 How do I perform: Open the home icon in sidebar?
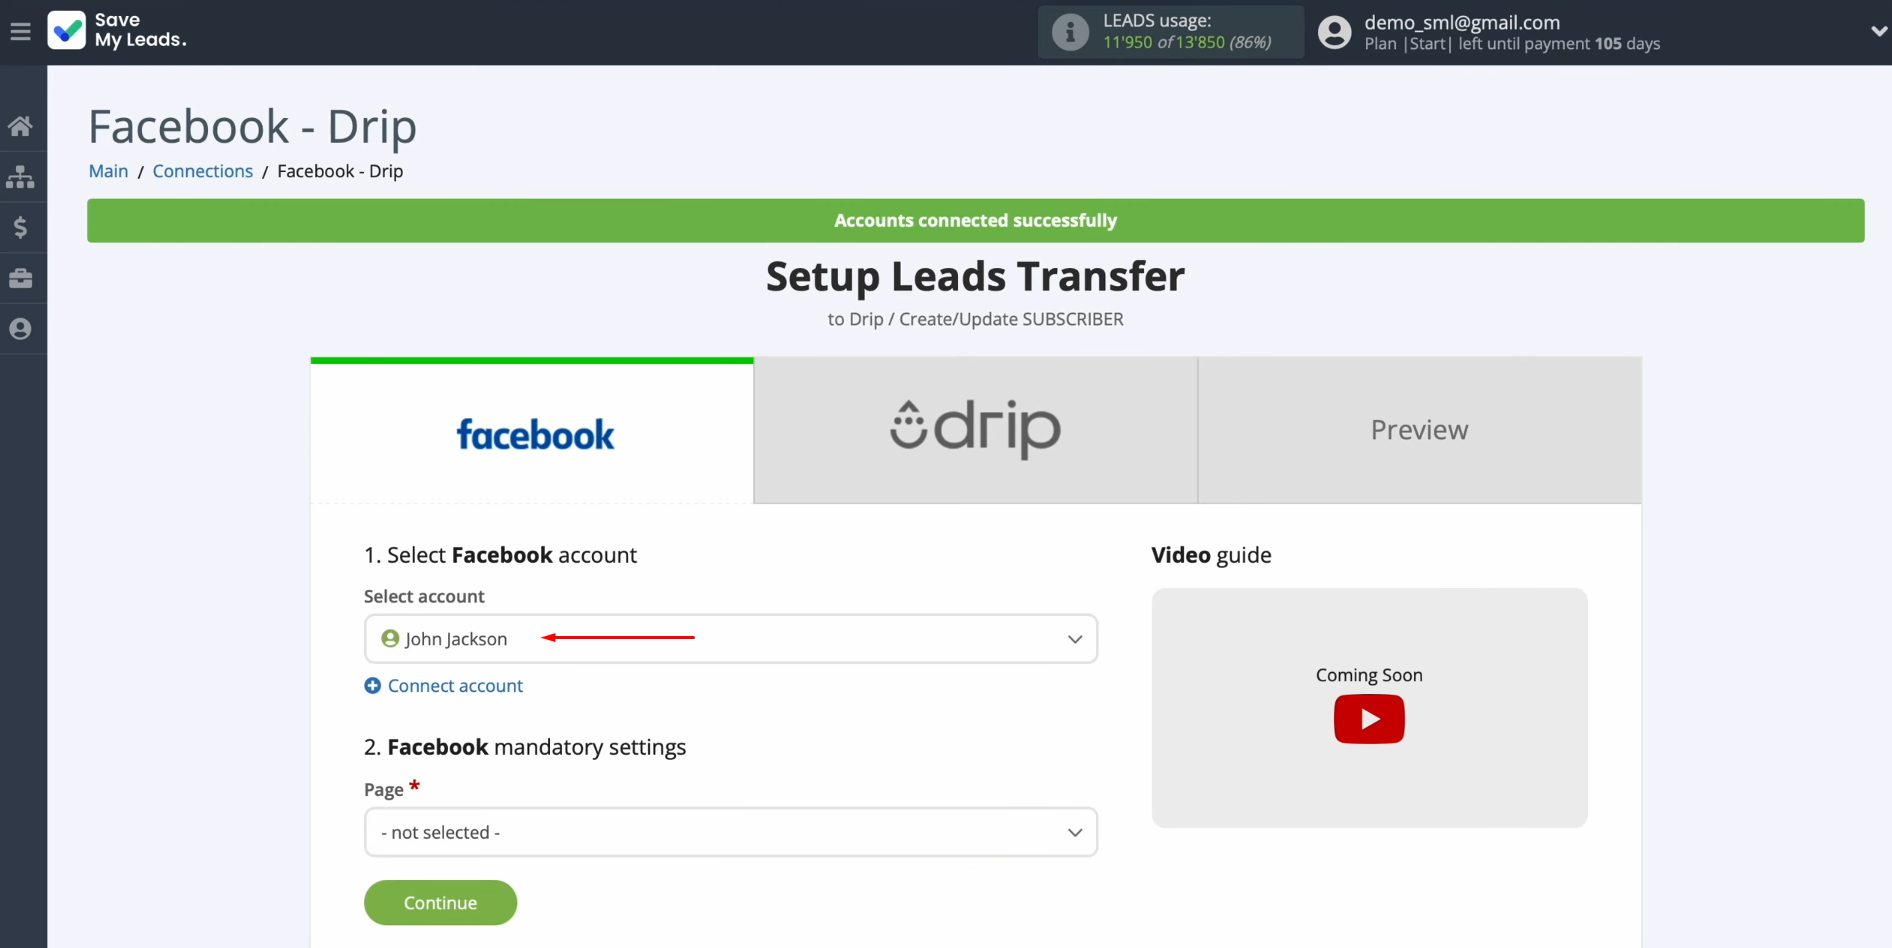(20, 126)
